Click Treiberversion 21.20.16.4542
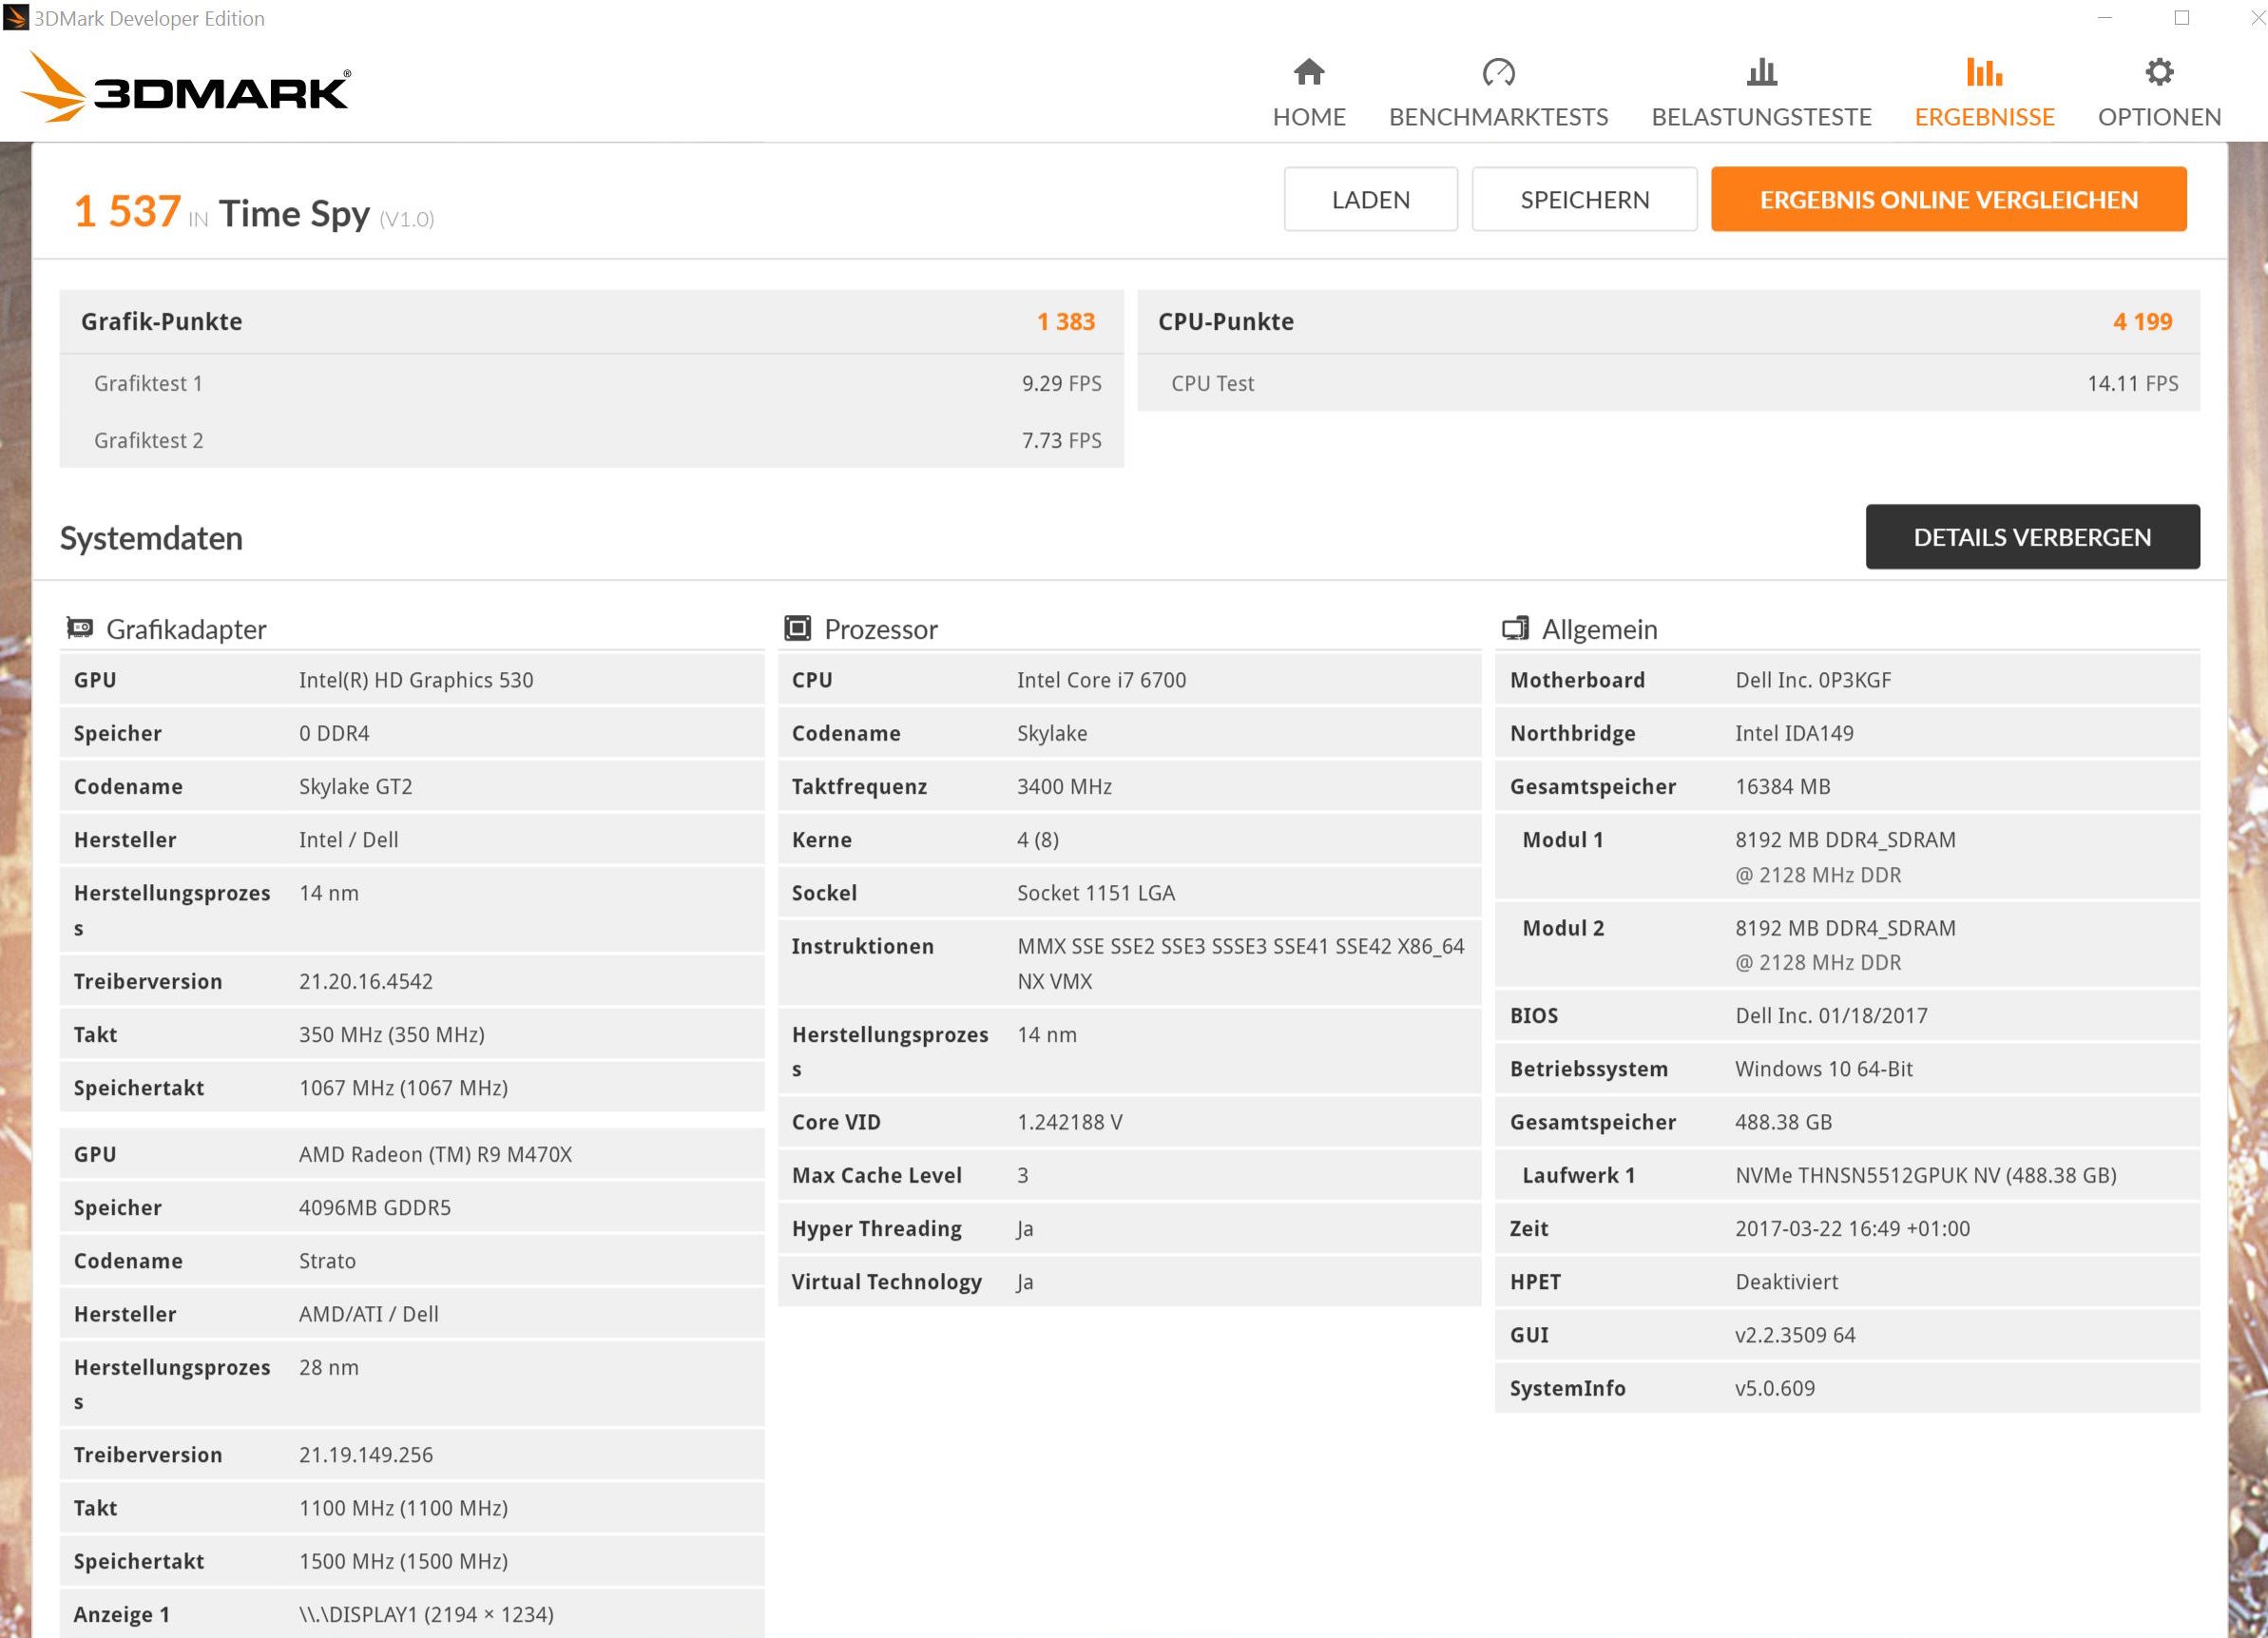The height and width of the screenshot is (1638, 2268). 366,981
